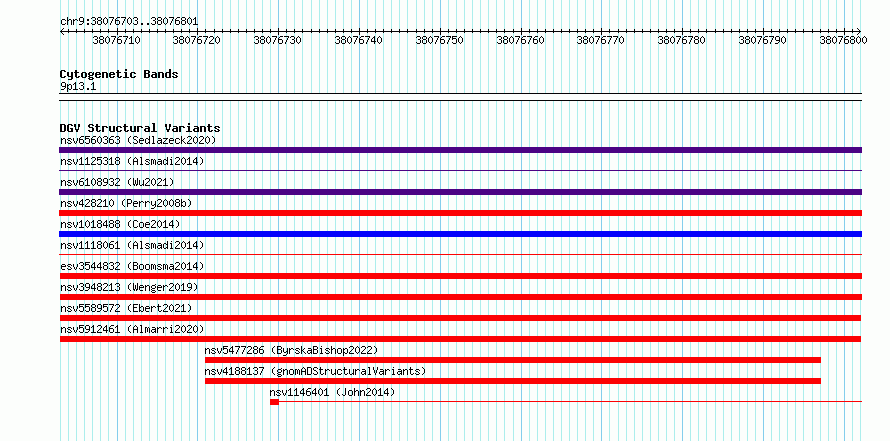This screenshot has height=441, width=890.
Task: Click the 38076770 ruler position
Action: pos(601,40)
